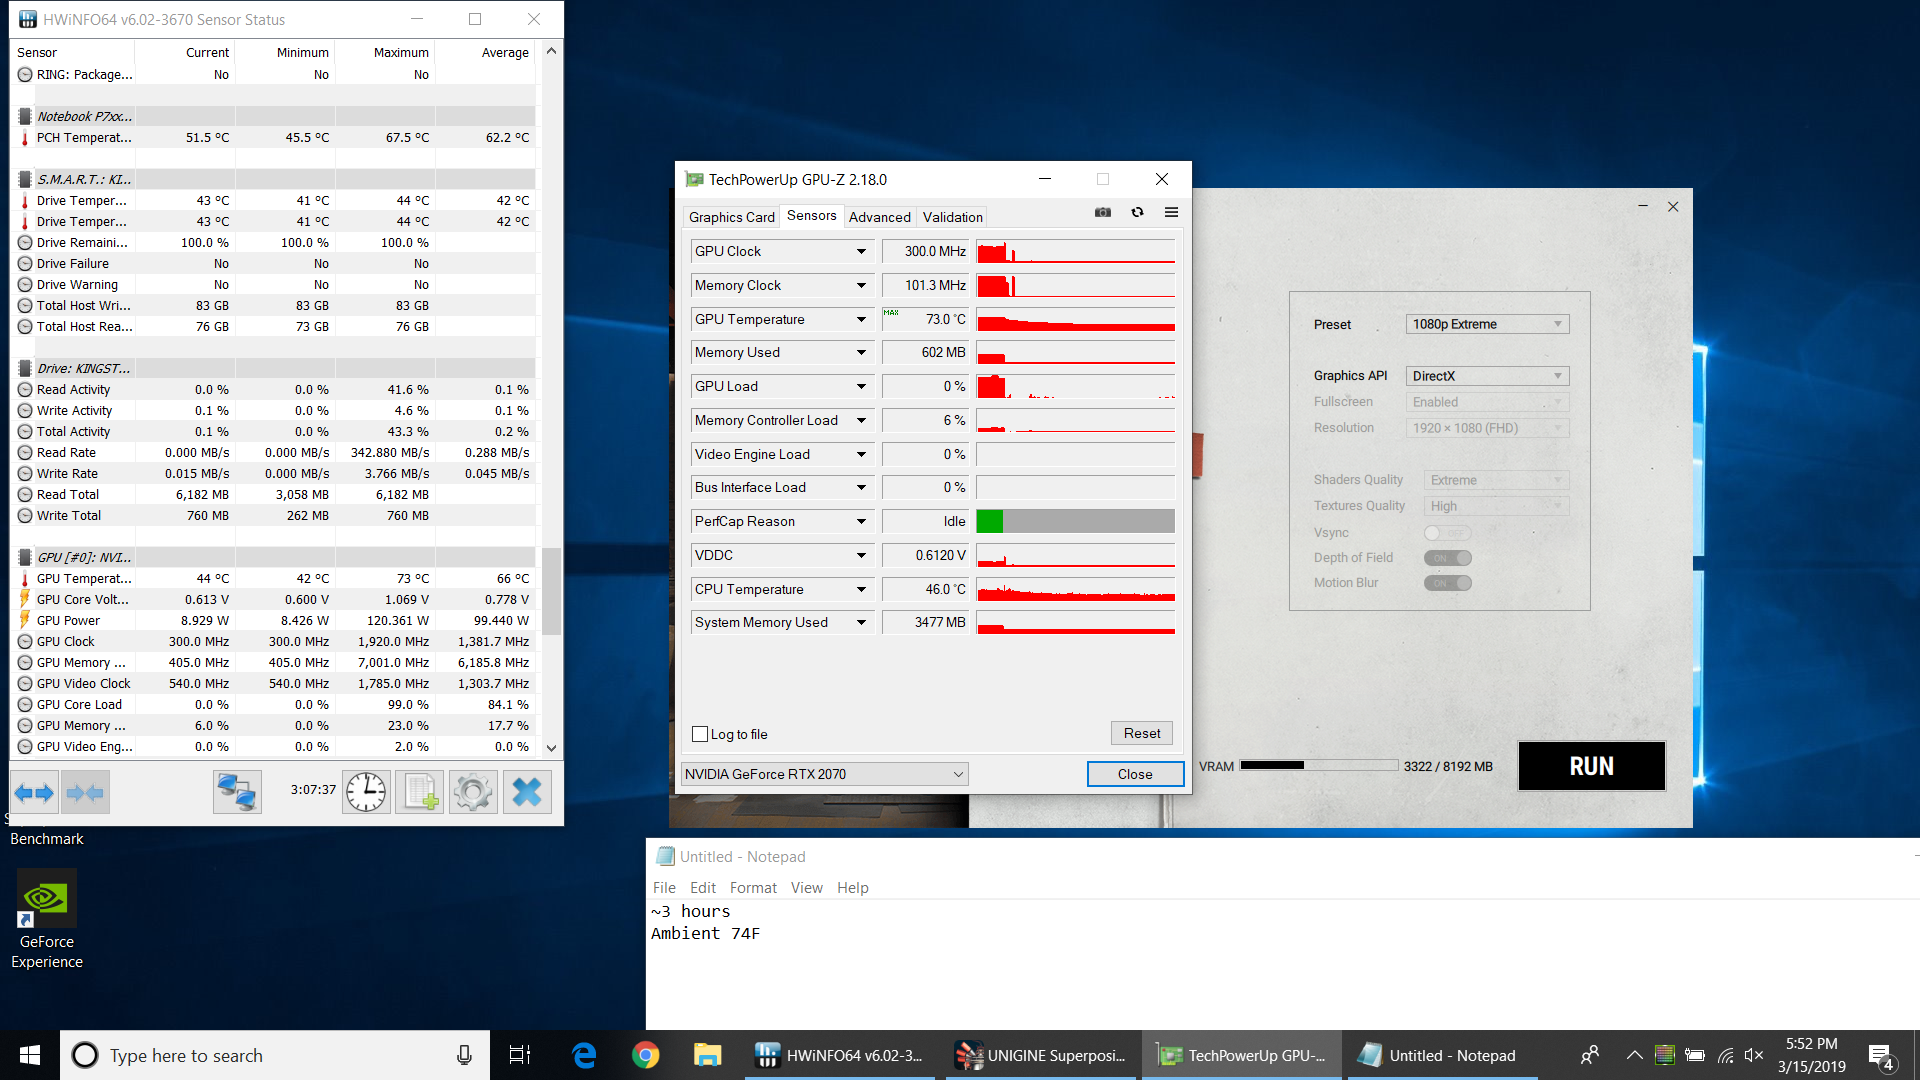Screen dimensions: 1920x1080
Task: Click the muted volume tray icon
Action: (1753, 1055)
